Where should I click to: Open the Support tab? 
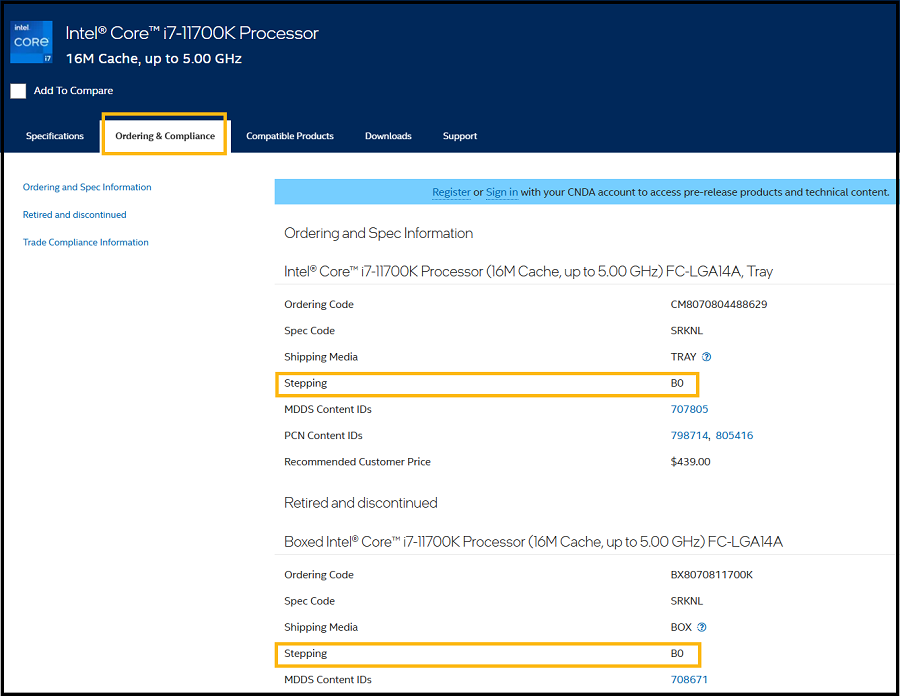460,136
